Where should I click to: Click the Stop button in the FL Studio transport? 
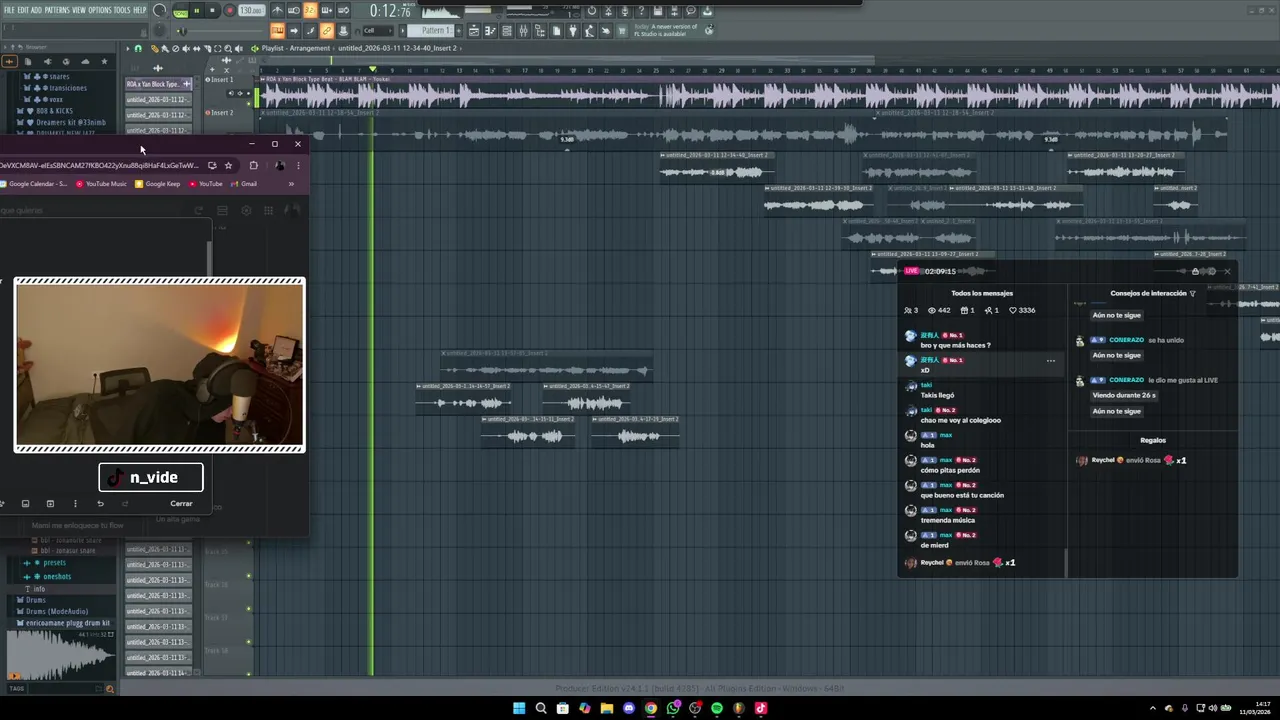212,11
